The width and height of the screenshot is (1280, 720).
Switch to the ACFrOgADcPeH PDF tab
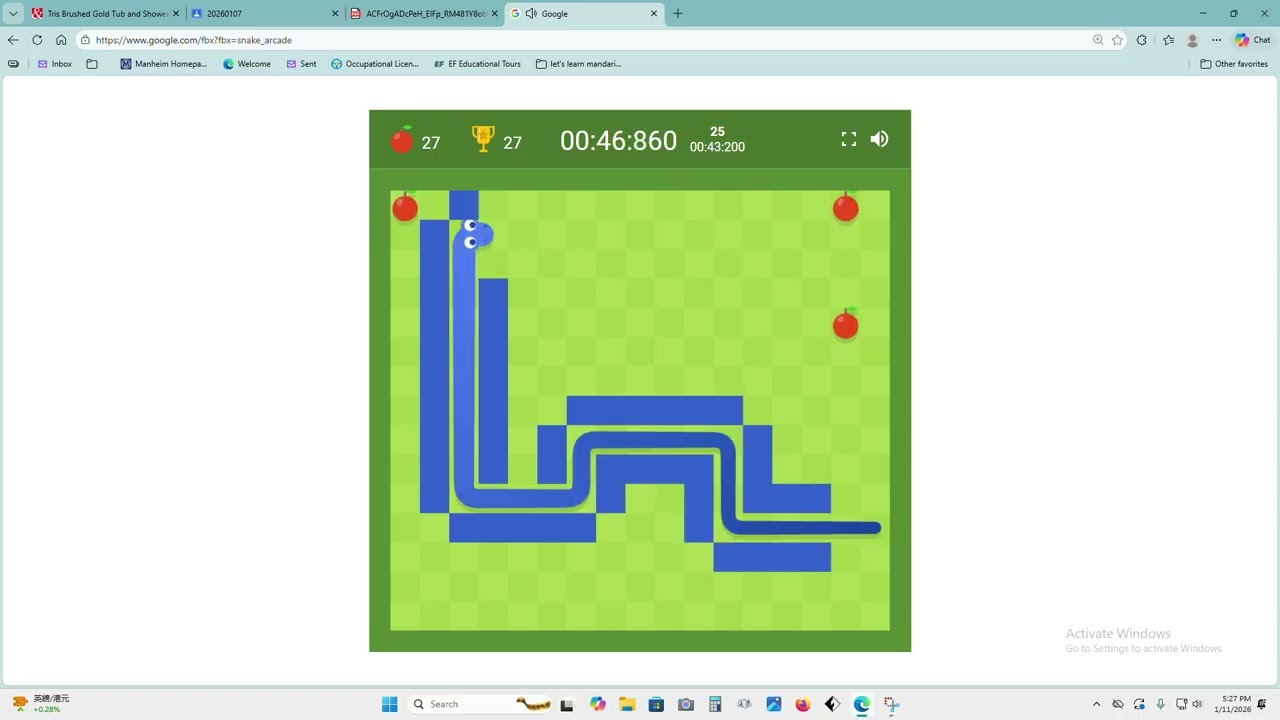tap(424, 14)
